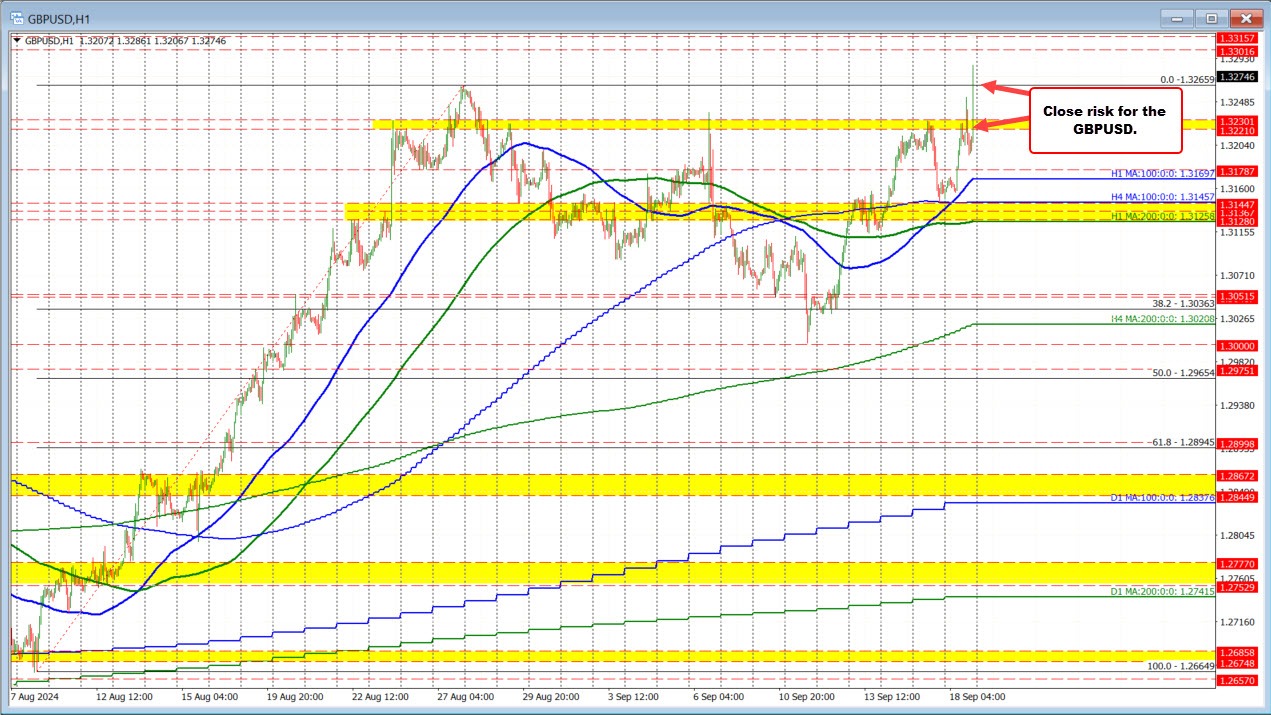Click the GBPUSD chart window icon
This screenshot has height=715, width=1271.
pos(18,17)
